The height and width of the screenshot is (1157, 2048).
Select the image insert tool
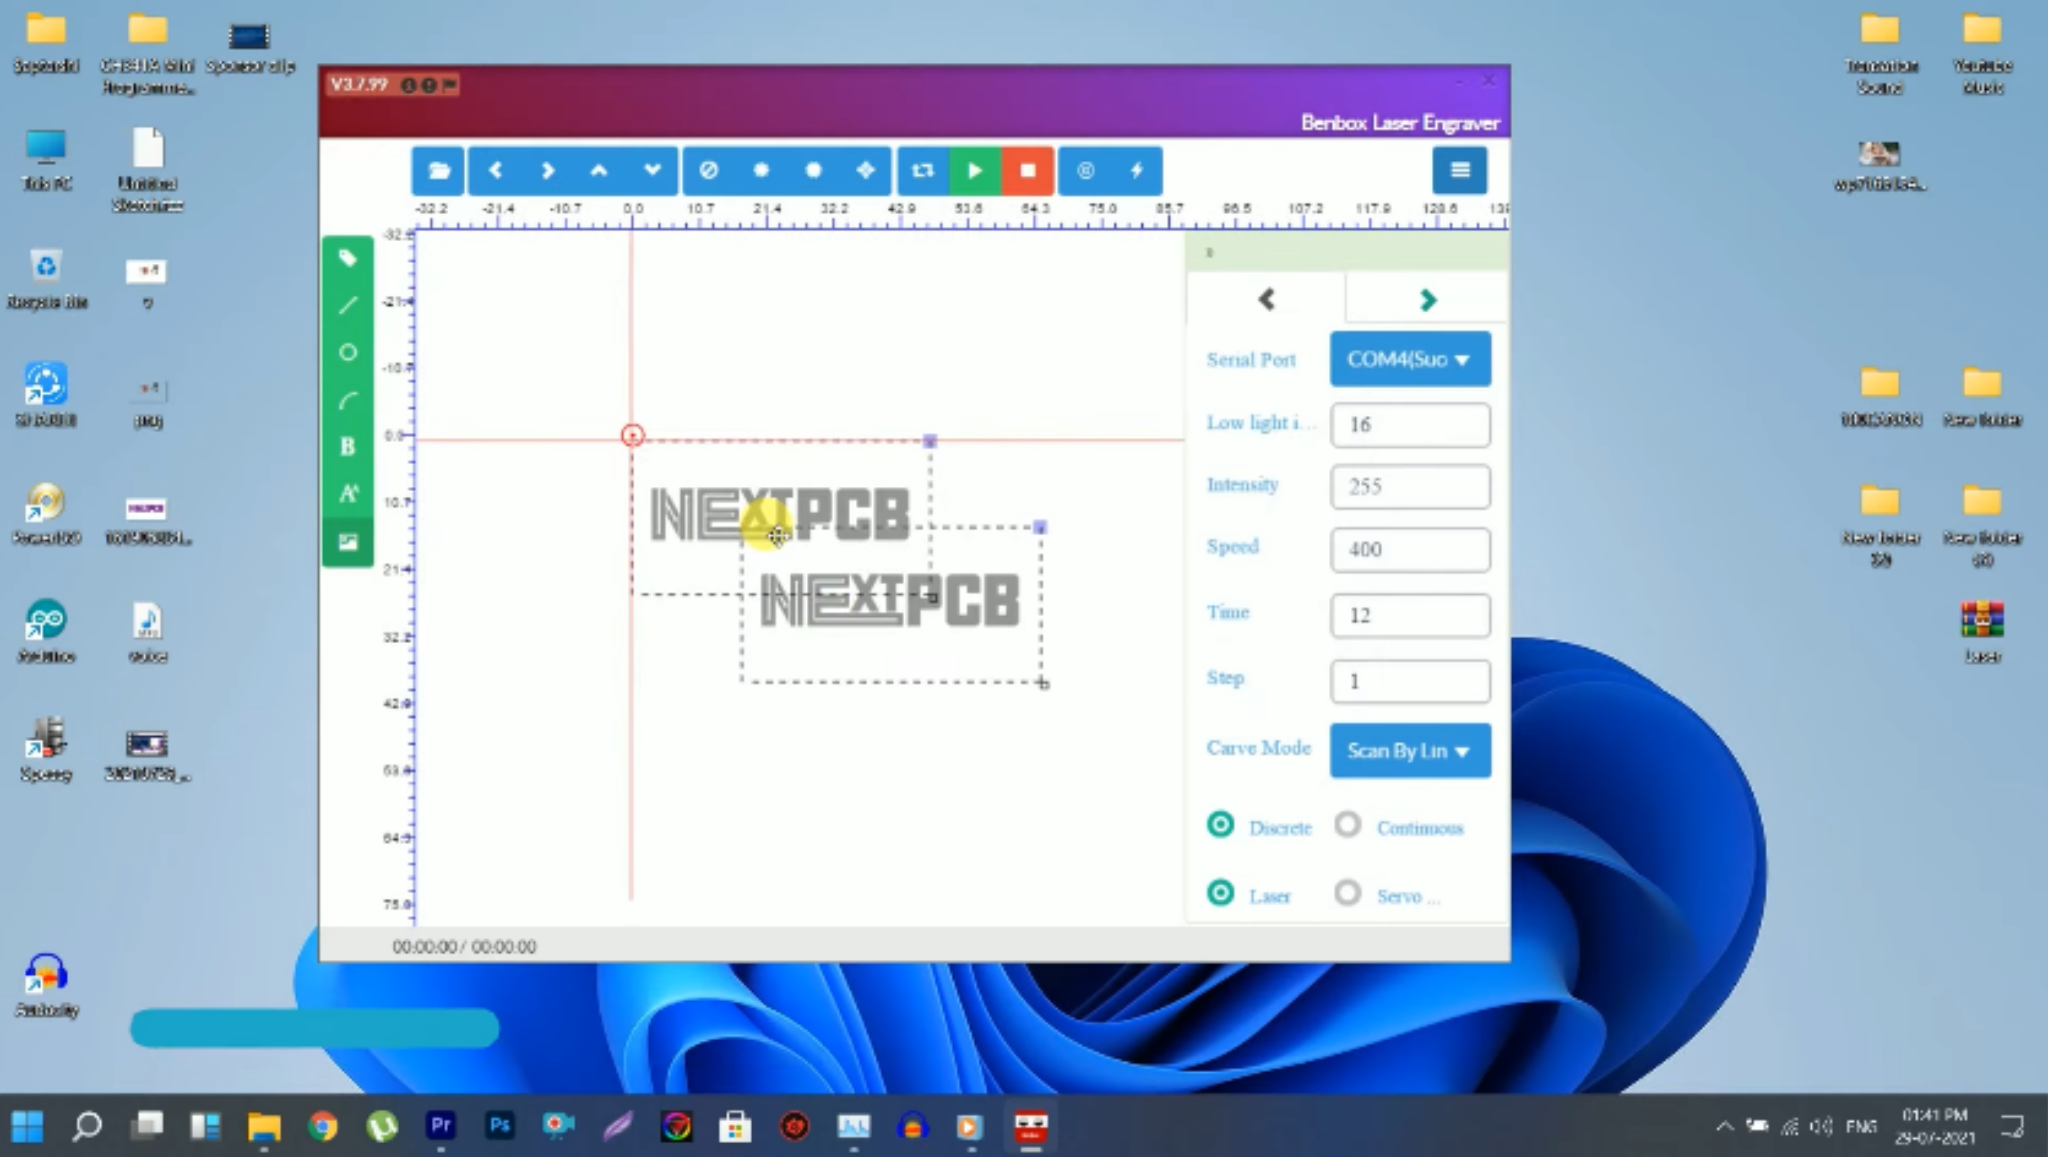pyautogui.click(x=347, y=542)
